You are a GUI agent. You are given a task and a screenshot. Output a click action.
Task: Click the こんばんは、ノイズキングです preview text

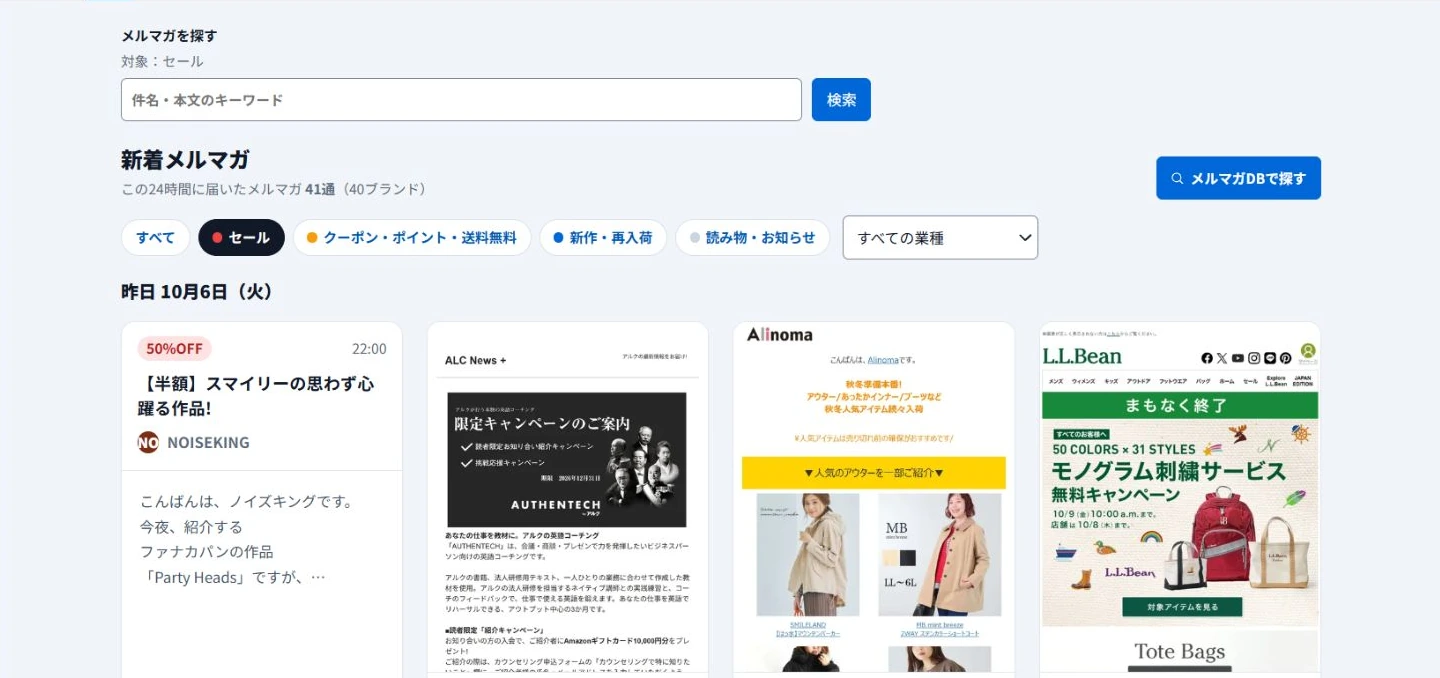pos(247,501)
